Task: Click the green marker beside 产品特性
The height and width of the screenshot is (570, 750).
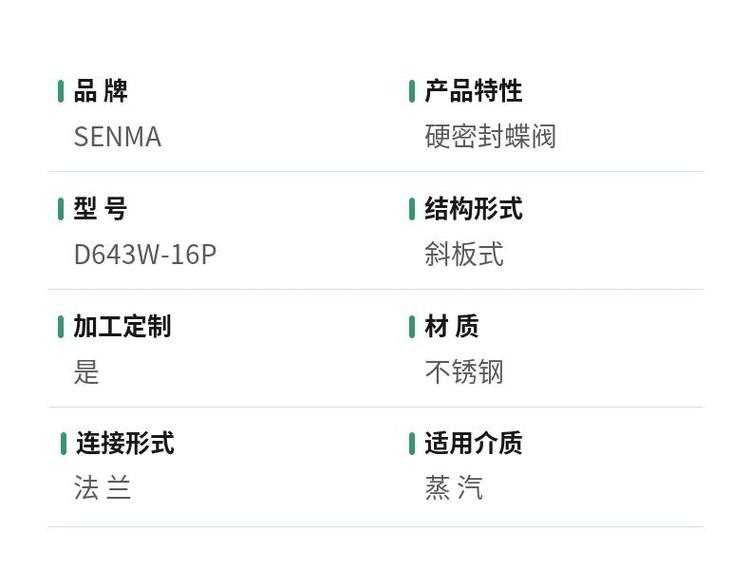Action: click(412, 92)
